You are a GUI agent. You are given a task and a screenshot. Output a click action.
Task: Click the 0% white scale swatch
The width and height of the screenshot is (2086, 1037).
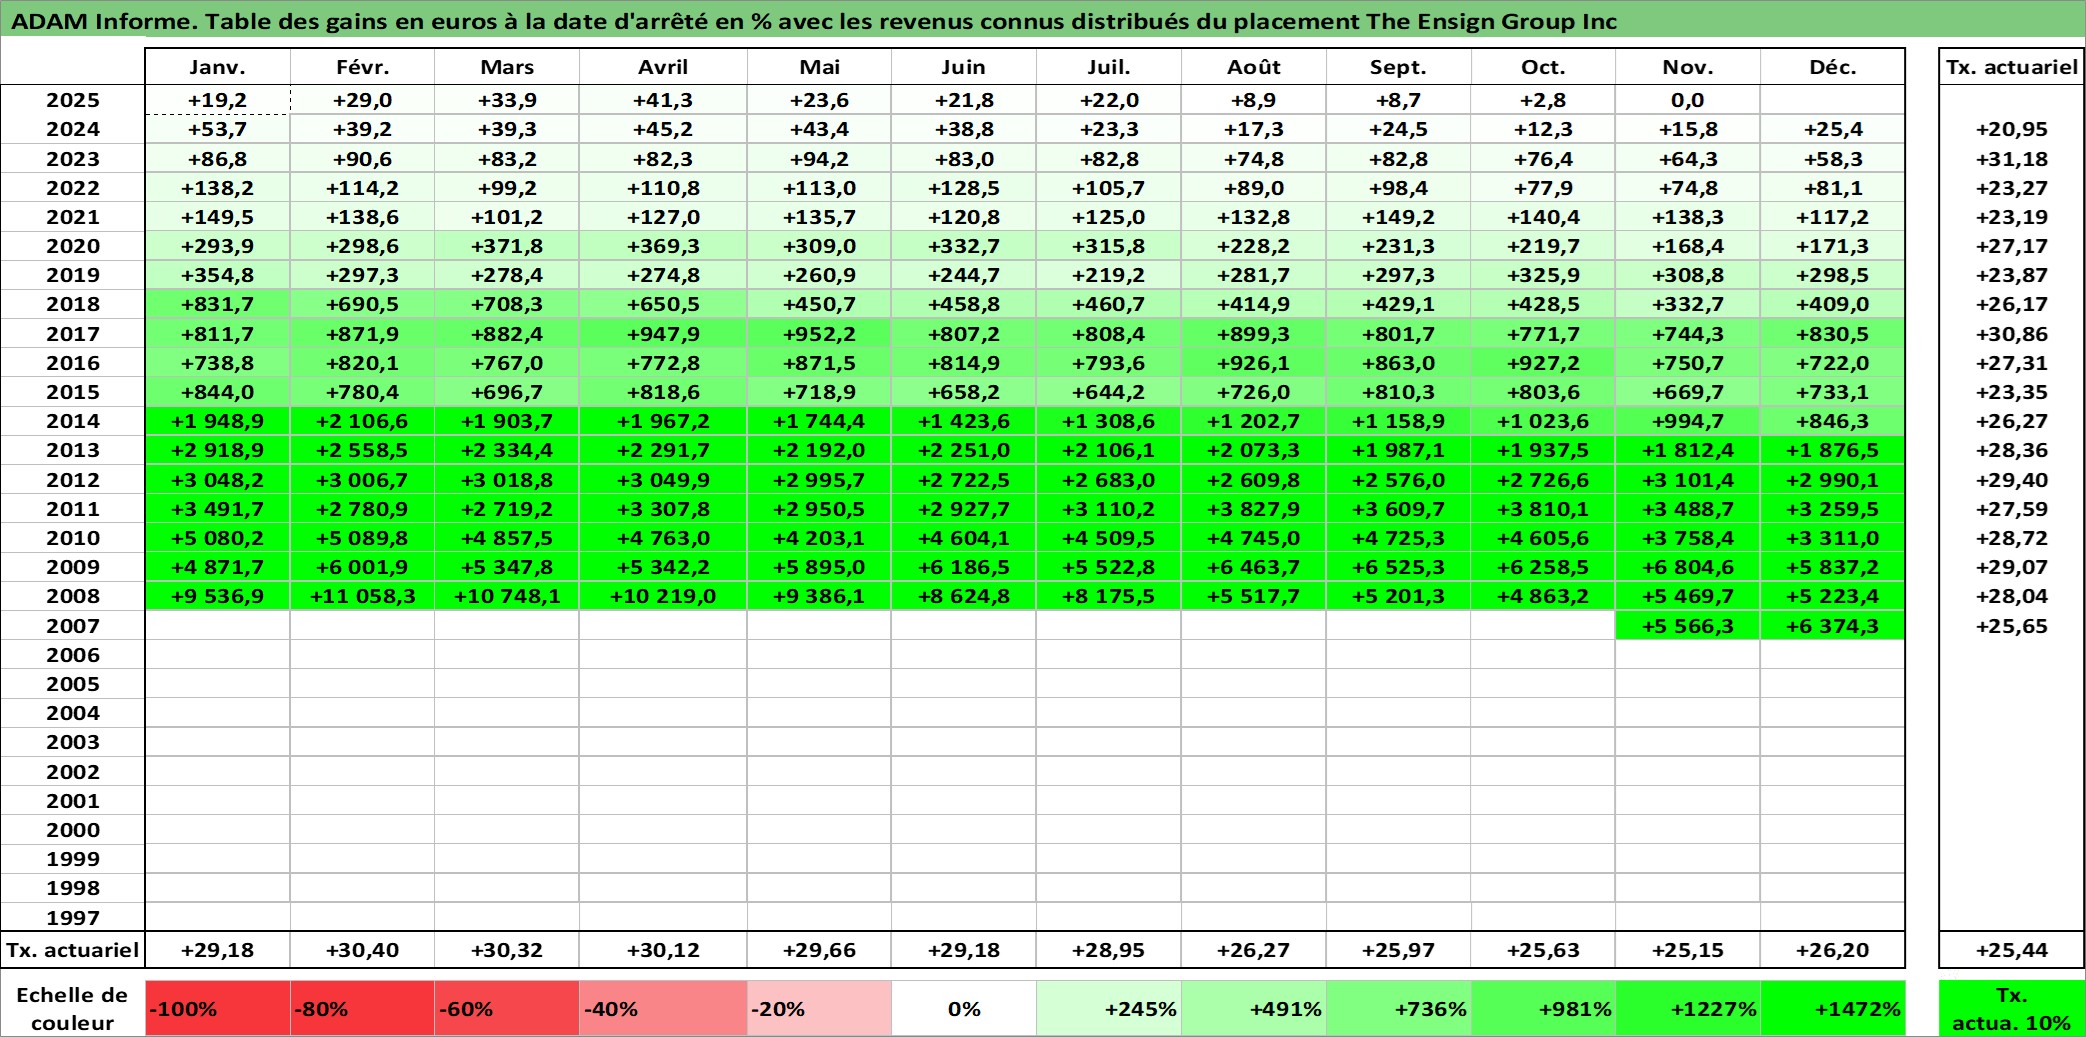[964, 1008]
